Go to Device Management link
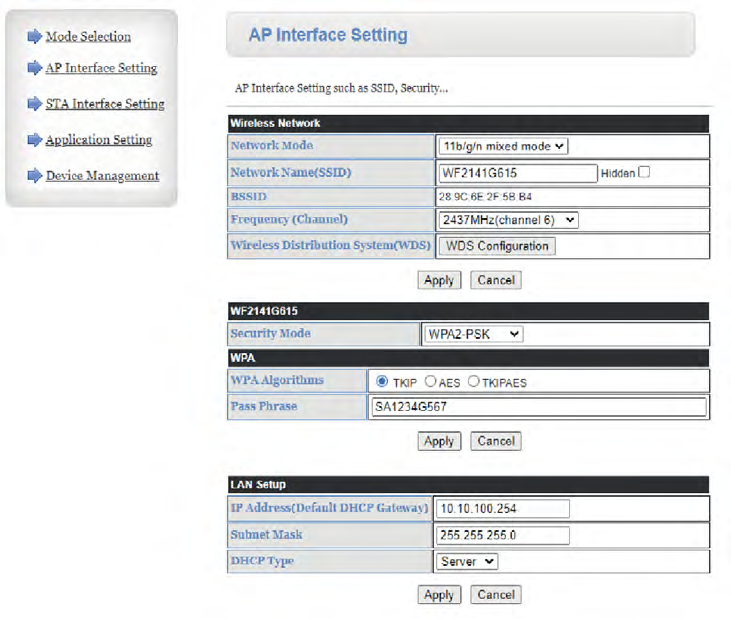731x619 pixels. [x=102, y=176]
